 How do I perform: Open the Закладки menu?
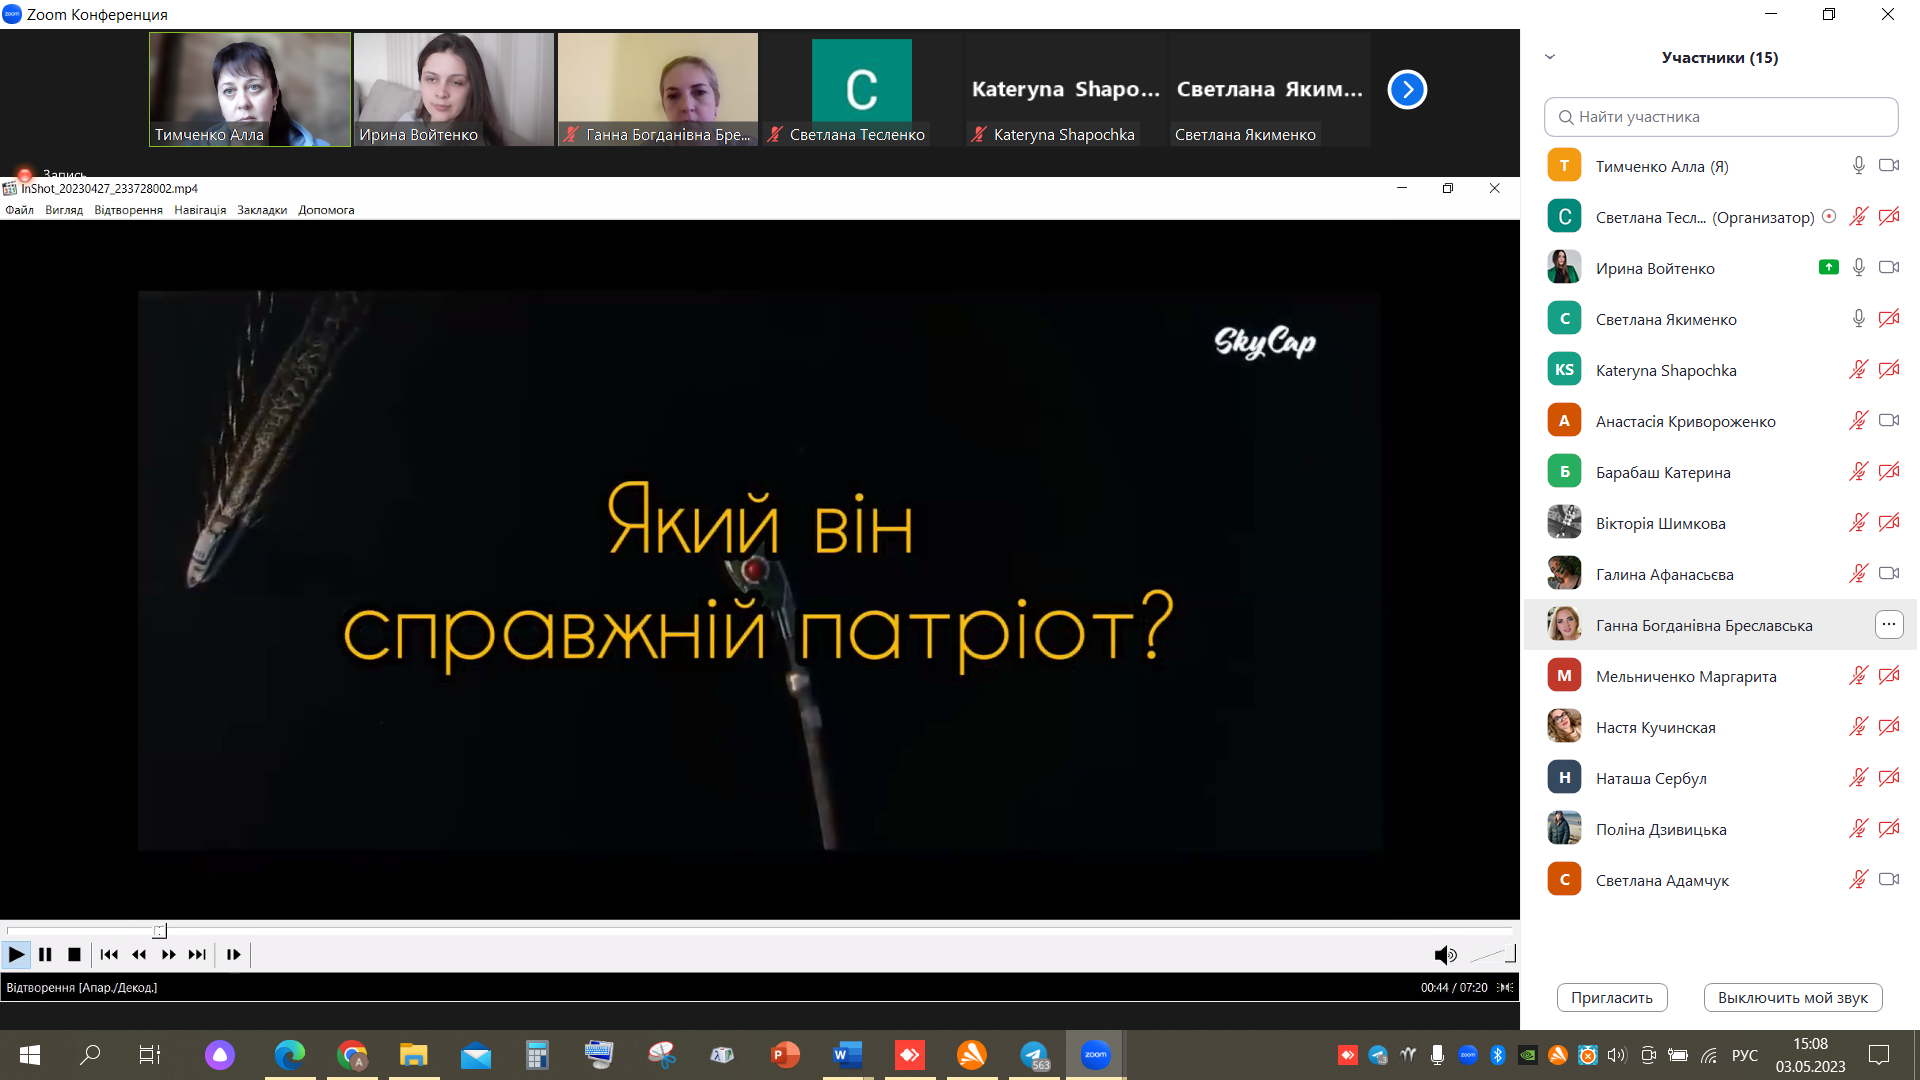click(262, 210)
